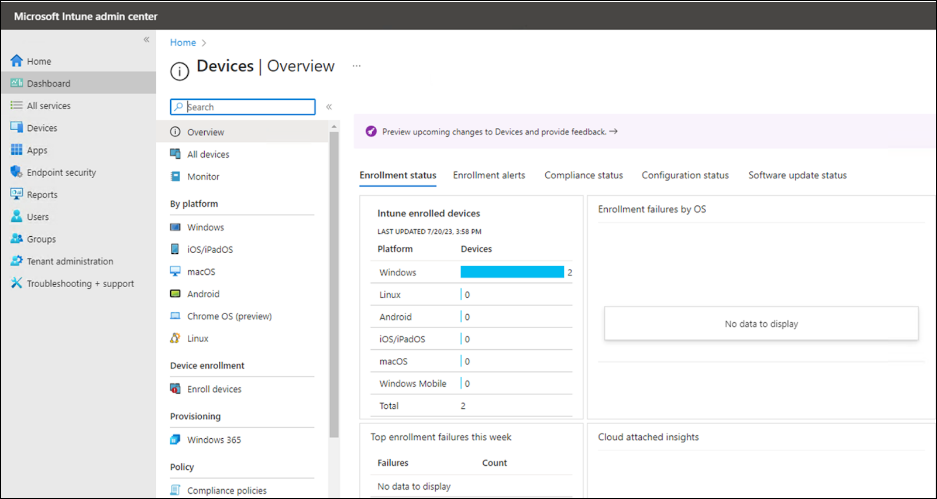Click the Home icon in left navigation
The image size is (937, 499).
point(16,61)
